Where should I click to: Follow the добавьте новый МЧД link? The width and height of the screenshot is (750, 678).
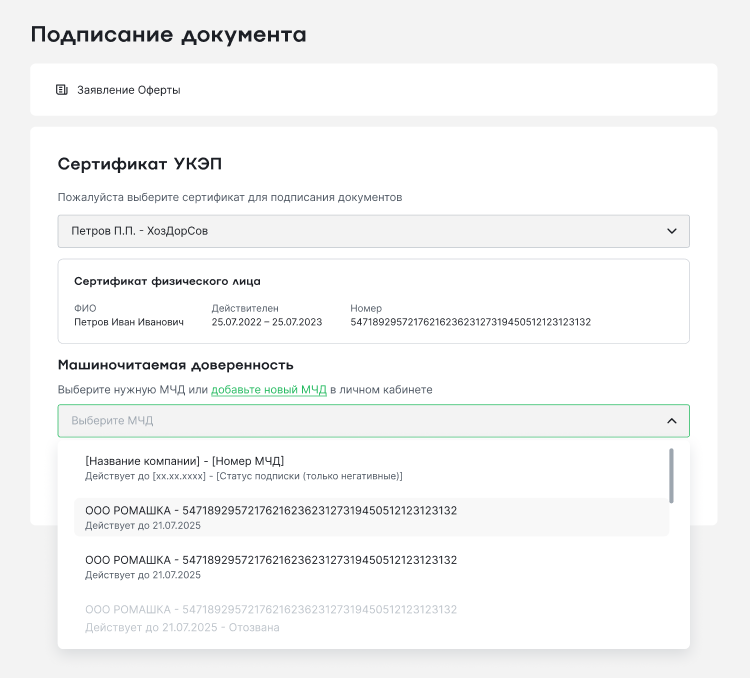click(x=268, y=389)
